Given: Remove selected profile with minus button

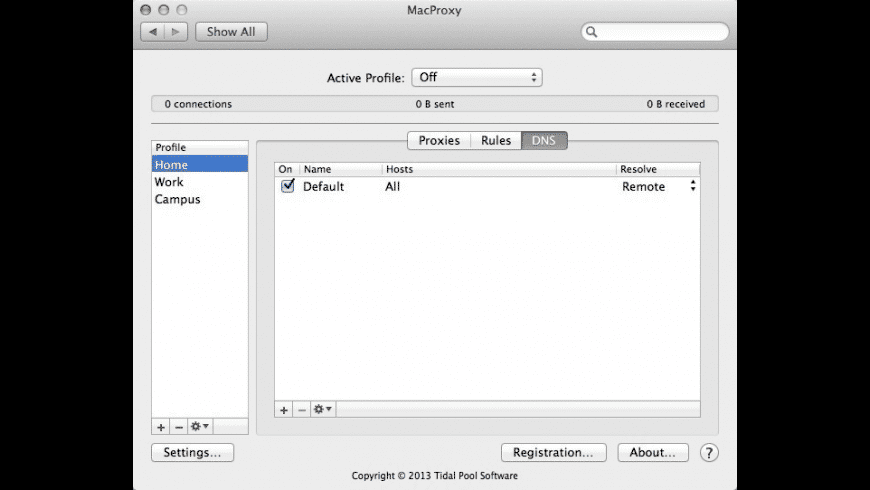Looking at the screenshot, I should coord(179,427).
